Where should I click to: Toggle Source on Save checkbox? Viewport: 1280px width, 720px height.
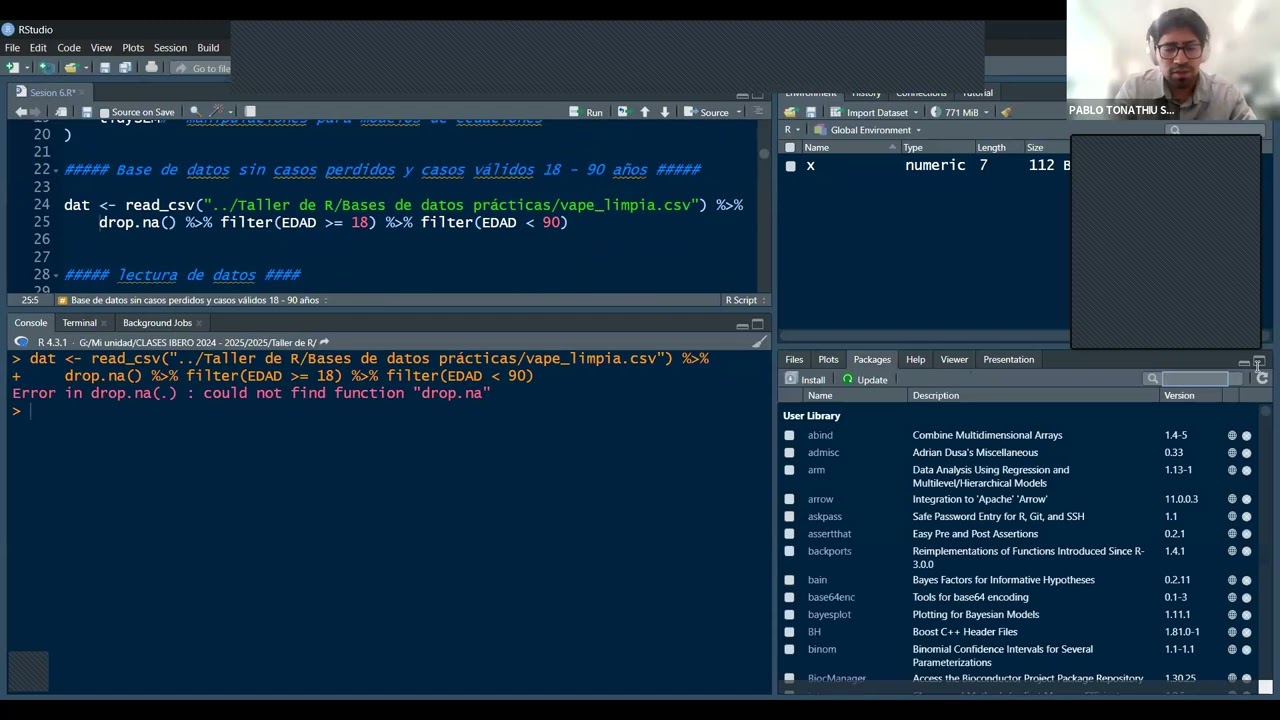105,113
